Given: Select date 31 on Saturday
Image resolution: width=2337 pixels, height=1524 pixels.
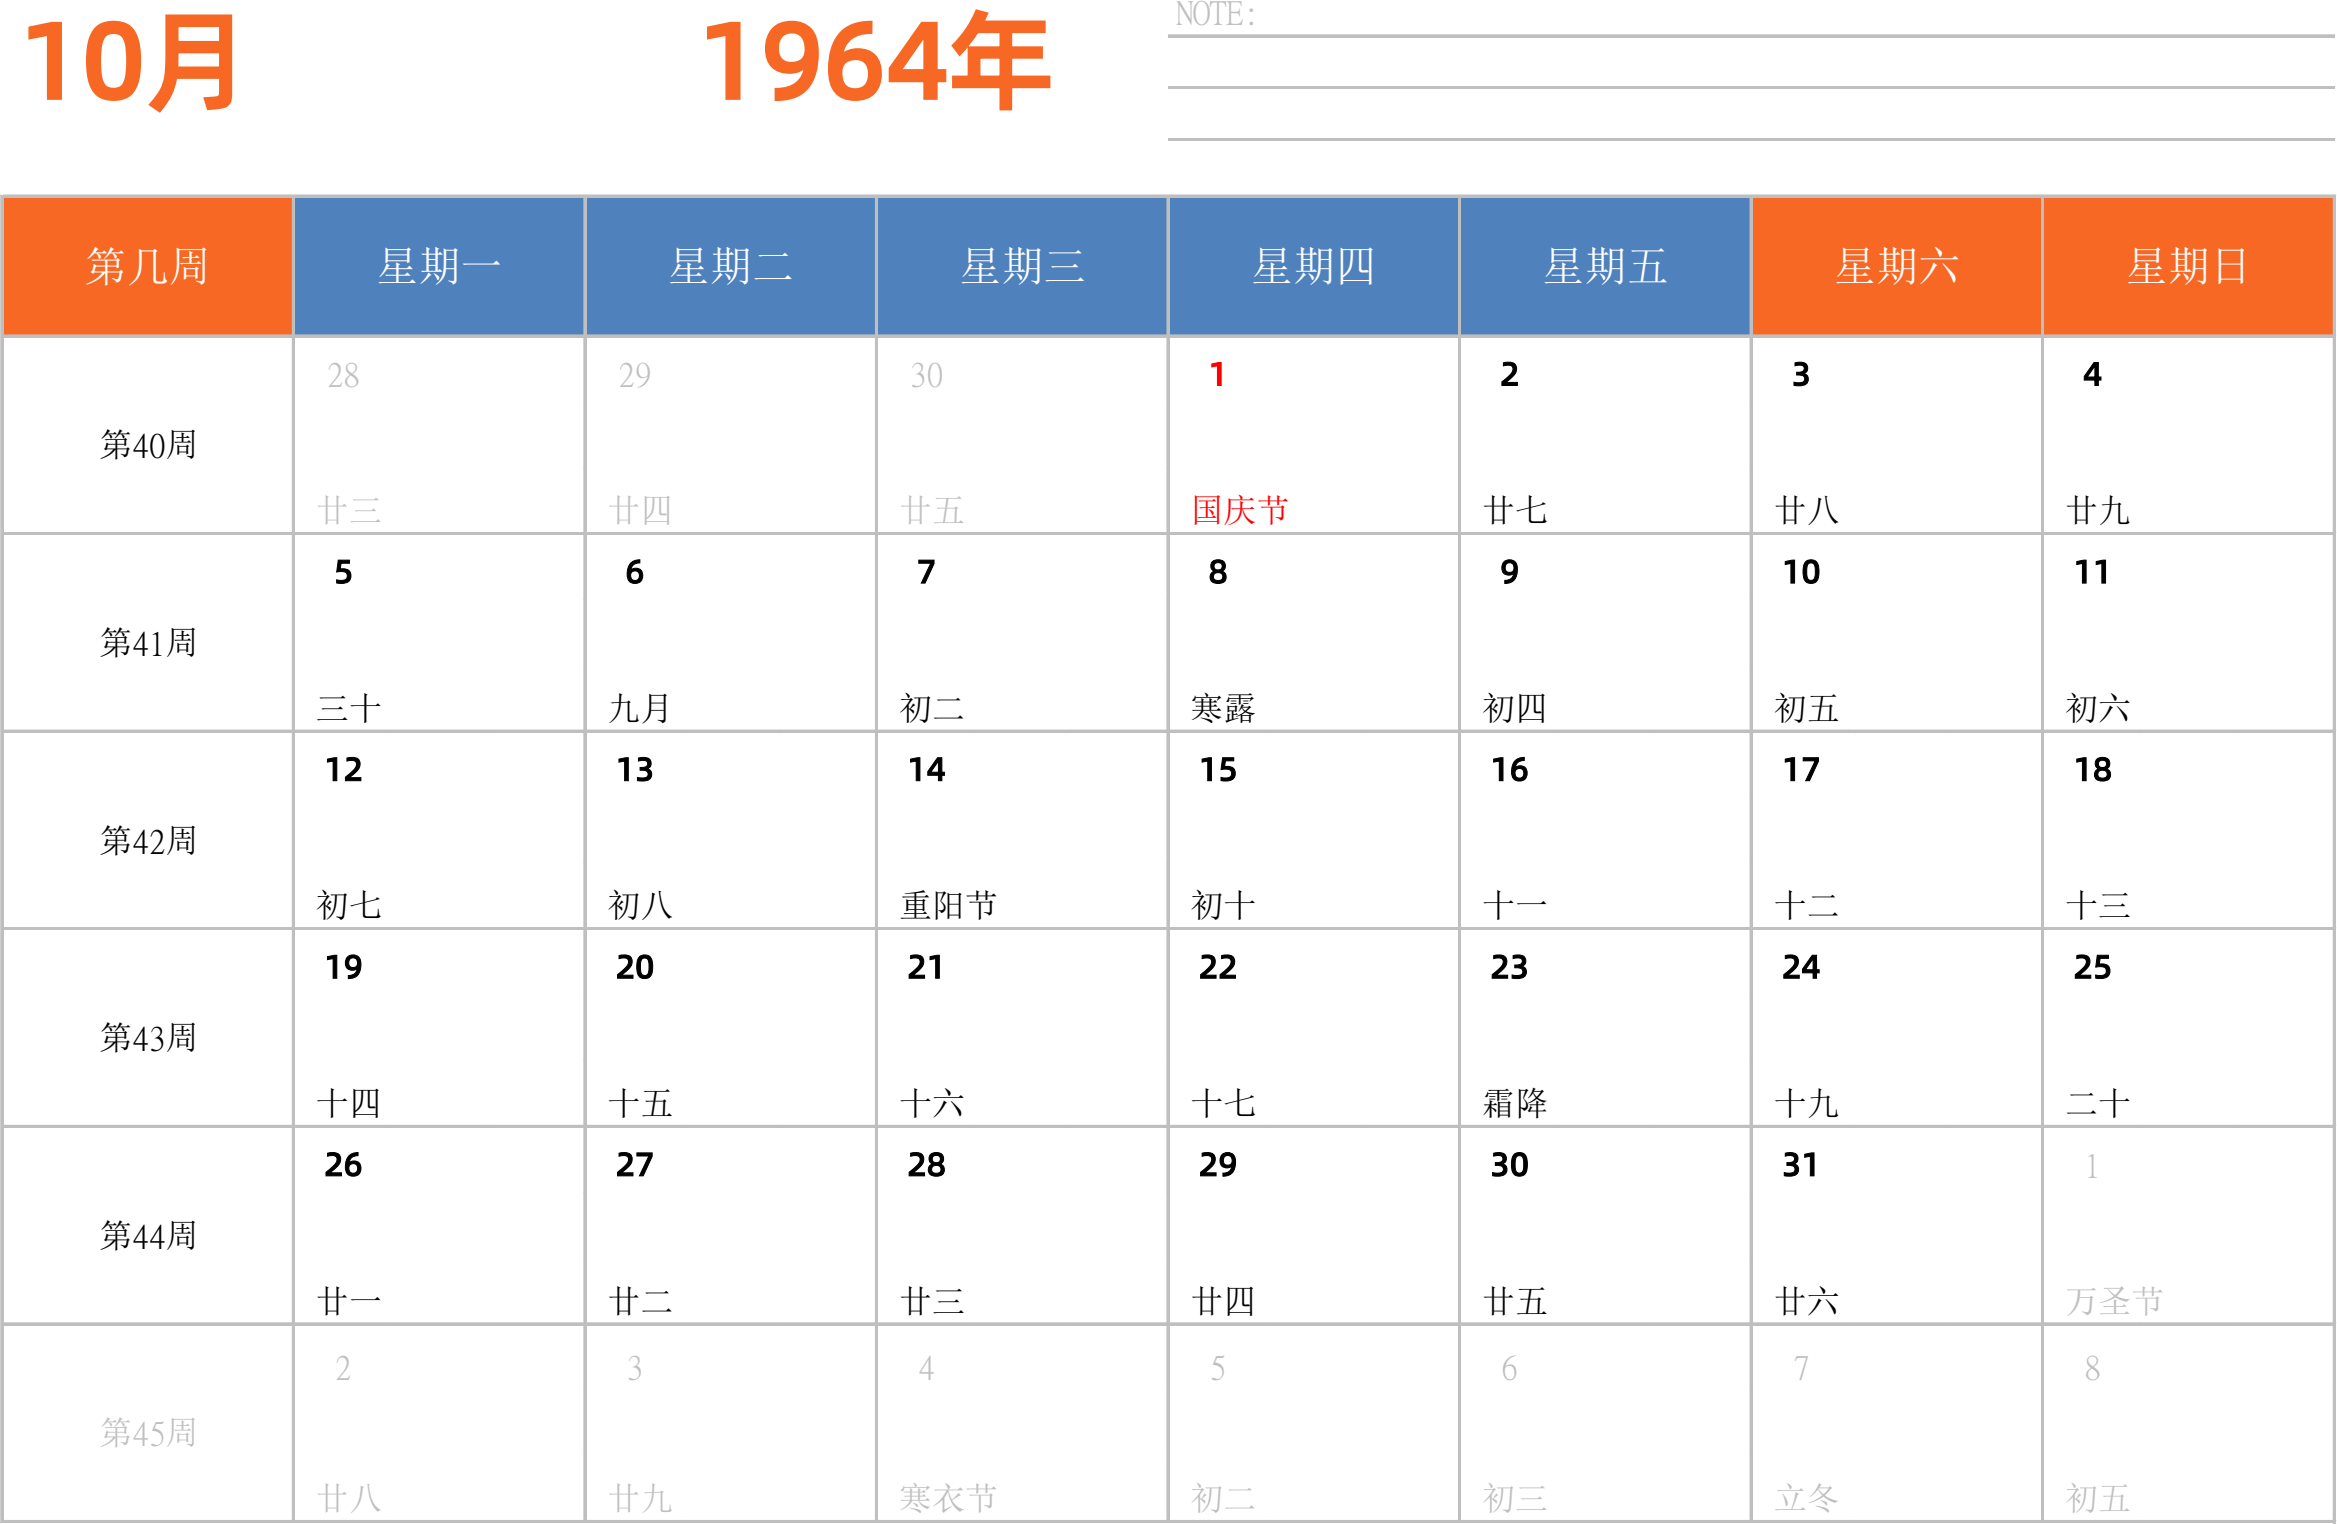Looking at the screenshot, I should pyautogui.click(x=1800, y=1165).
